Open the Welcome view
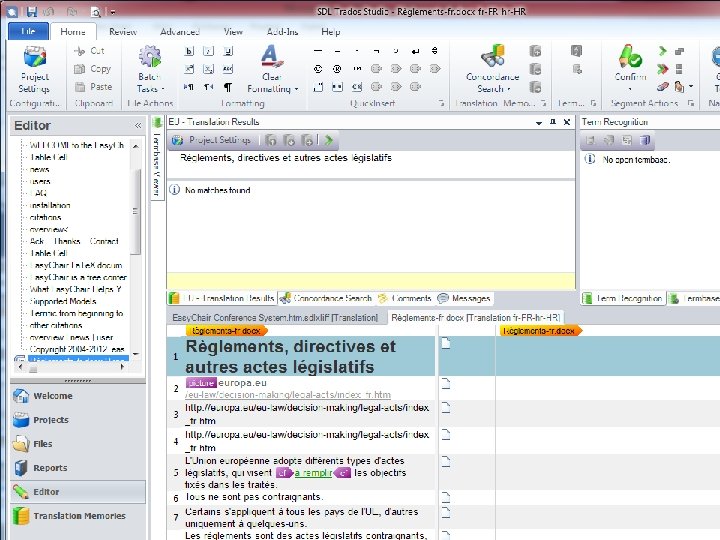This screenshot has height=540, width=720. coord(78,396)
